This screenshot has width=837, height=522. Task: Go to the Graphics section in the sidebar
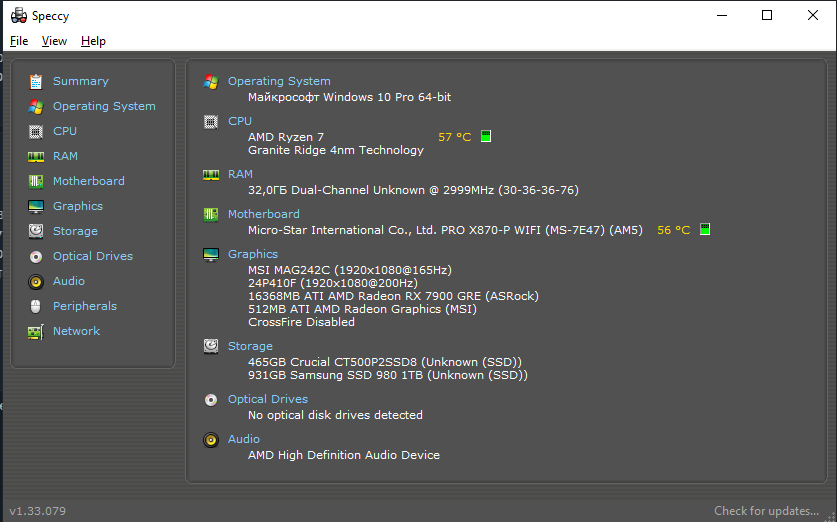[x=78, y=206]
